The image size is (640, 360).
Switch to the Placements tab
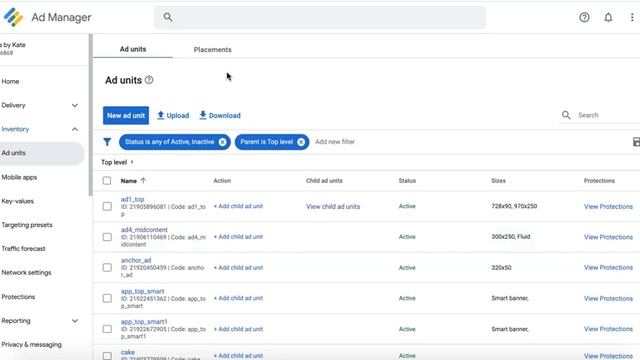click(x=212, y=49)
